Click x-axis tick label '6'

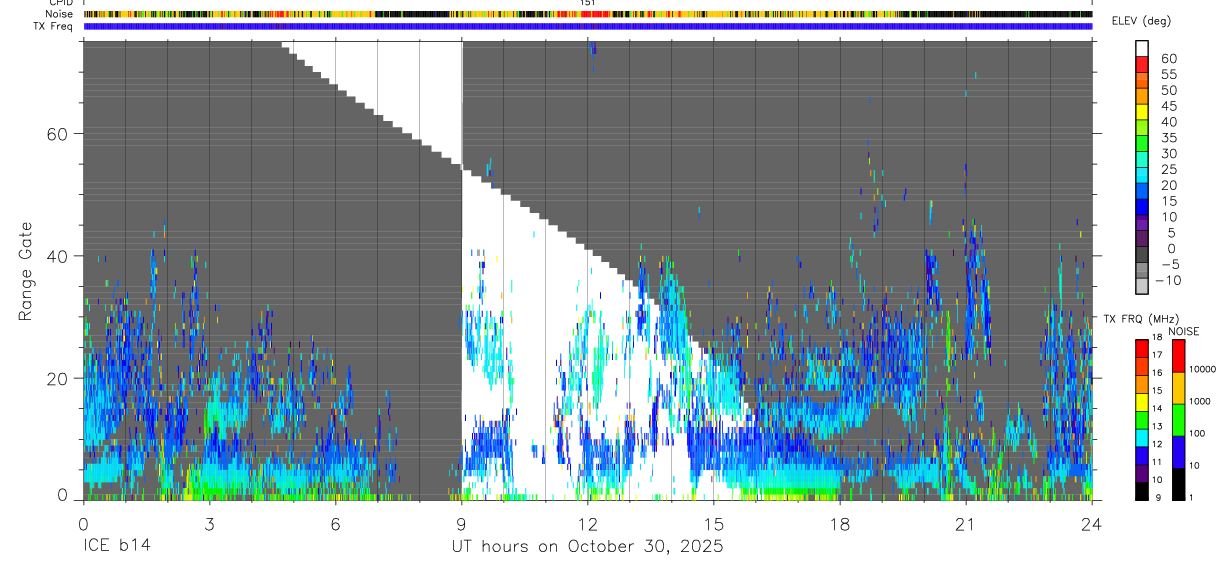point(335,524)
